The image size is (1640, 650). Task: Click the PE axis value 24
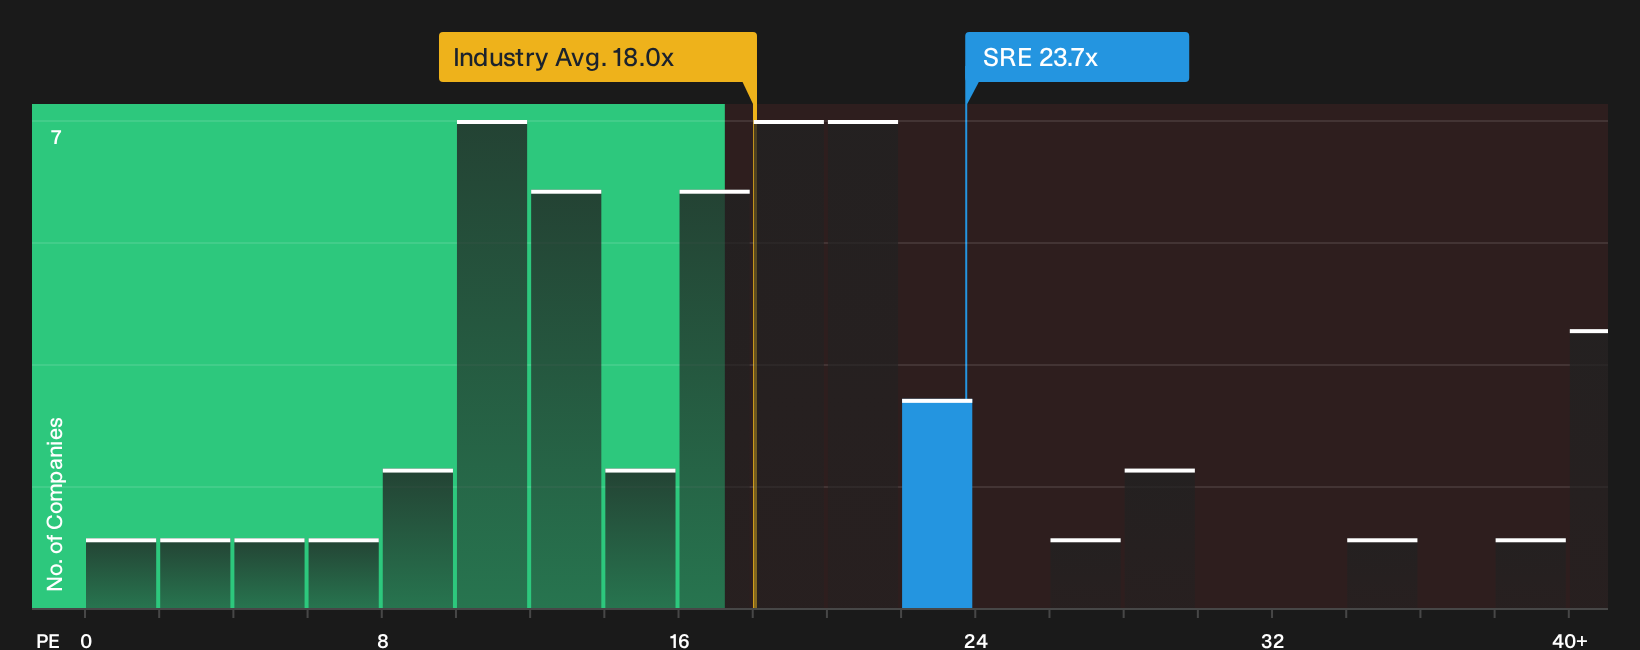click(976, 640)
